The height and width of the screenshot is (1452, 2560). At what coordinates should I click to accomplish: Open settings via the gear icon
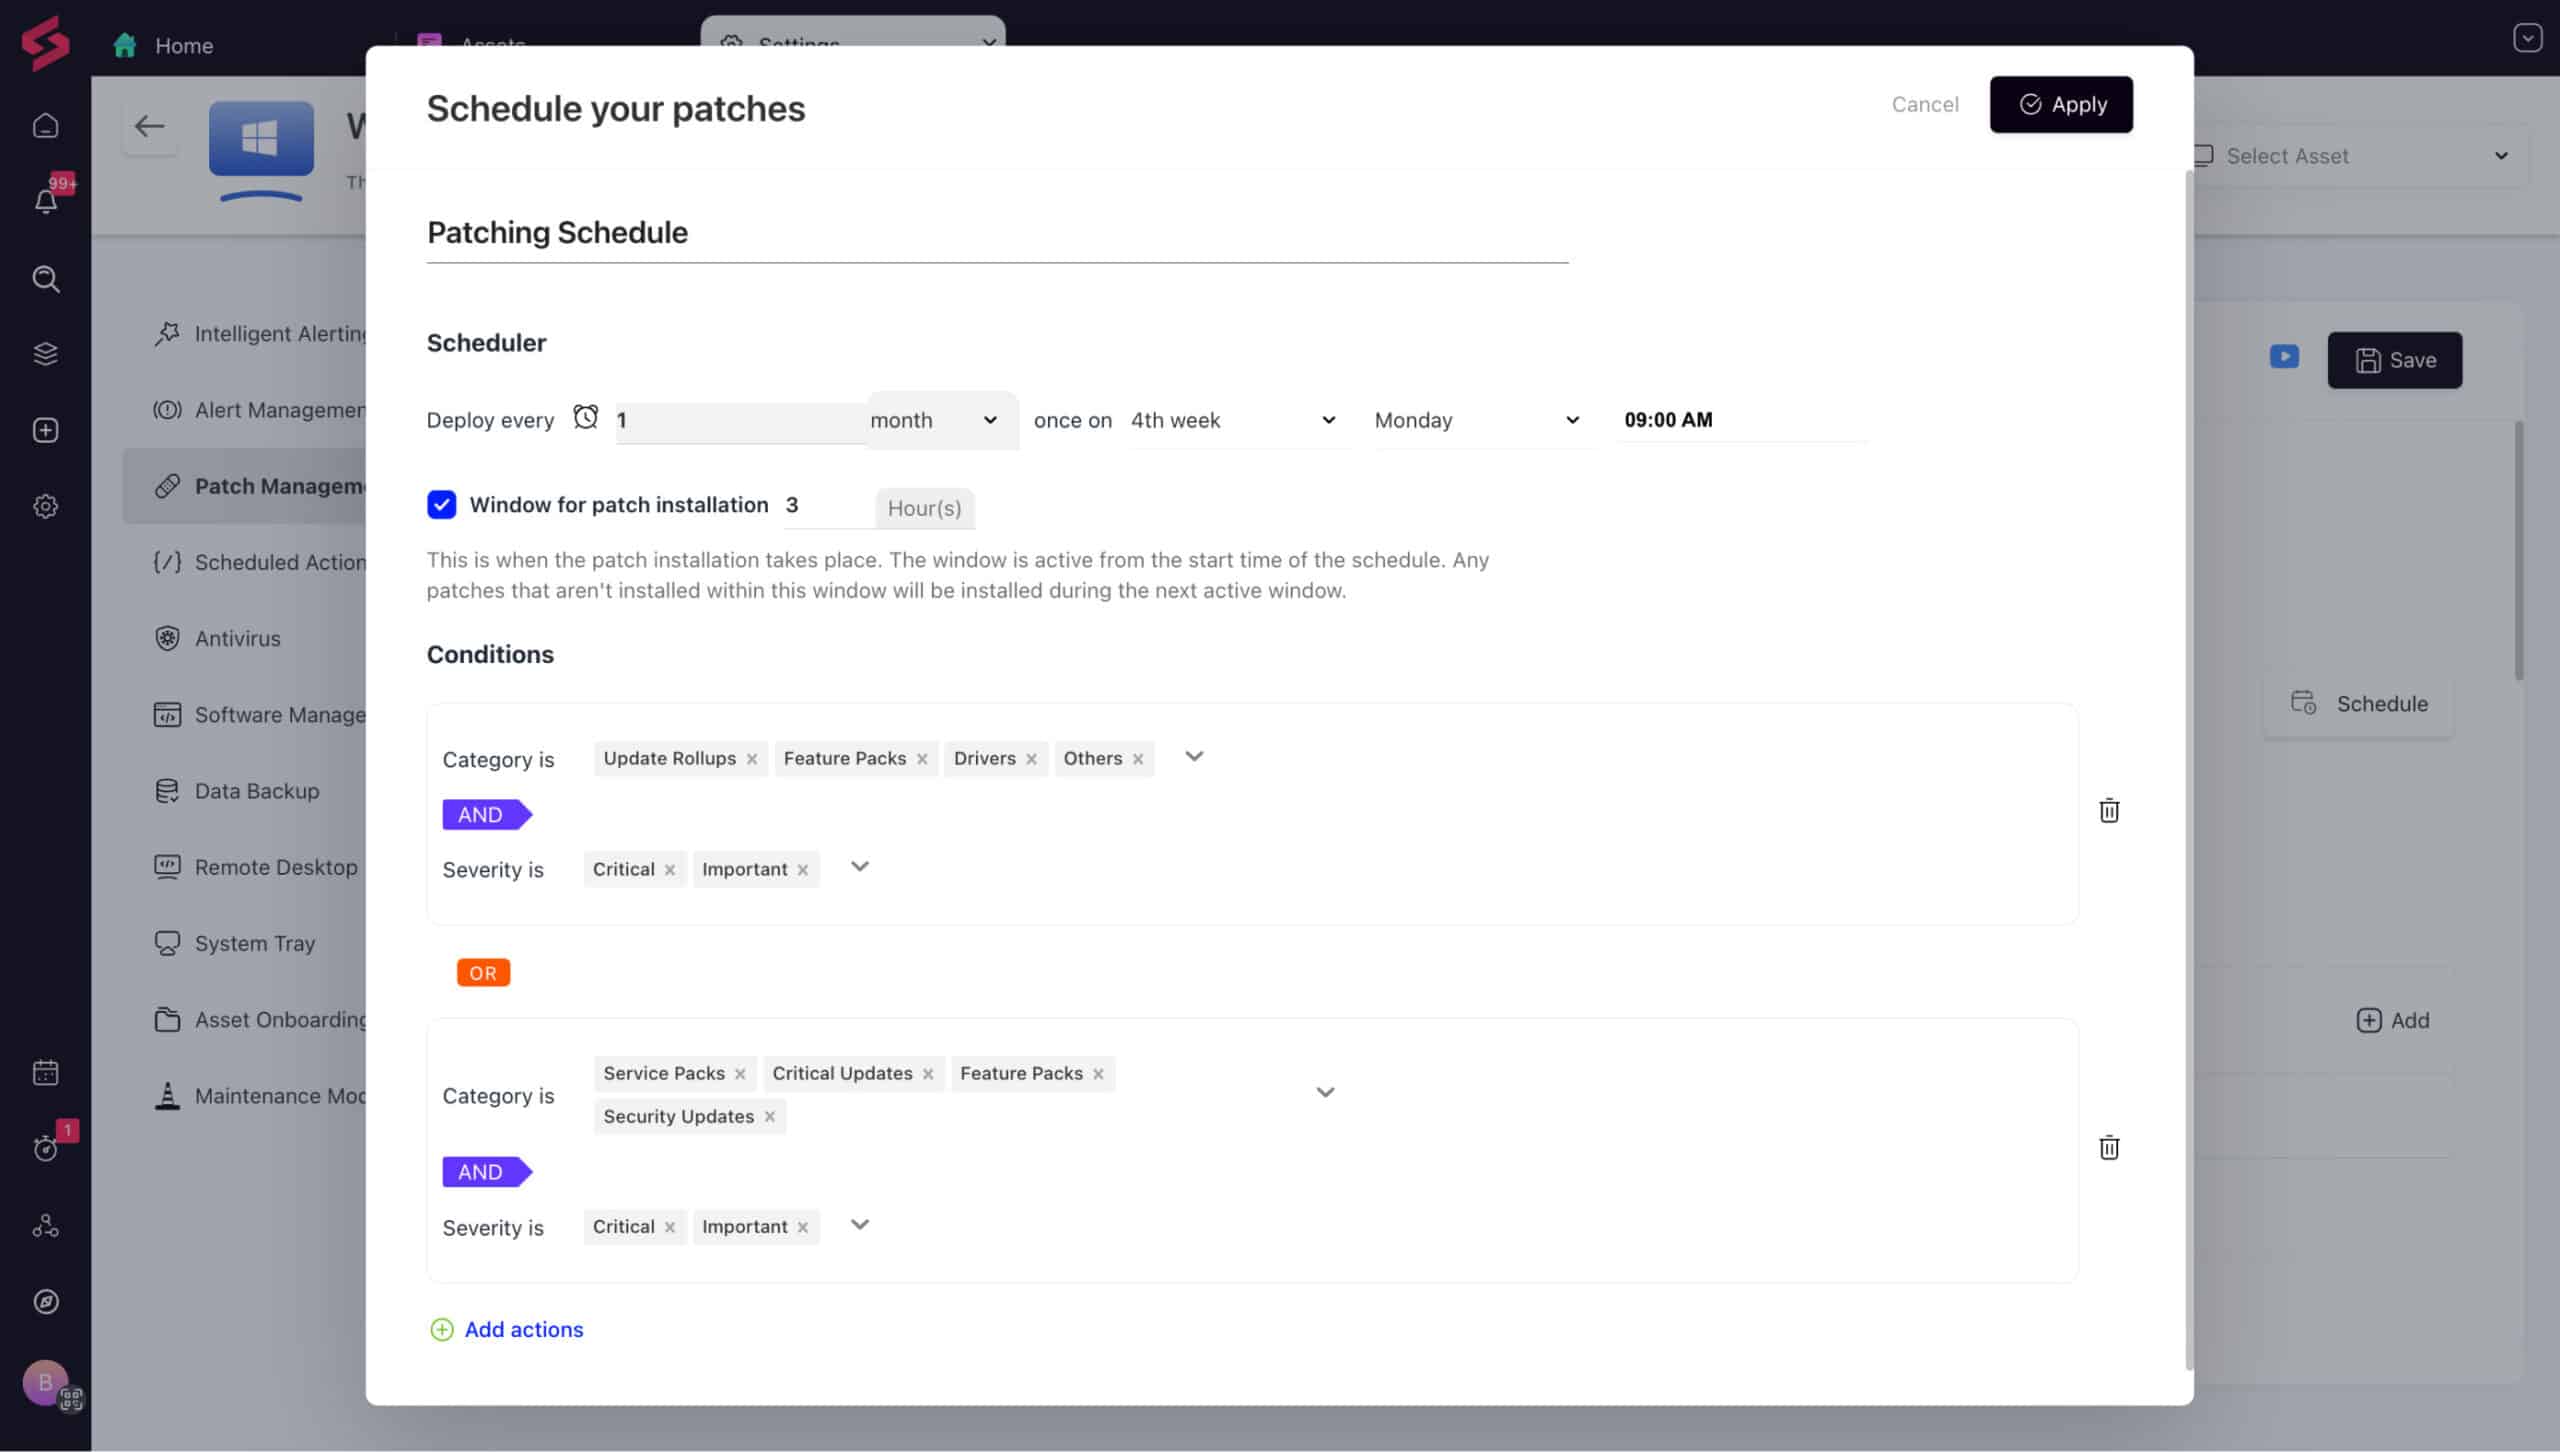[45, 507]
